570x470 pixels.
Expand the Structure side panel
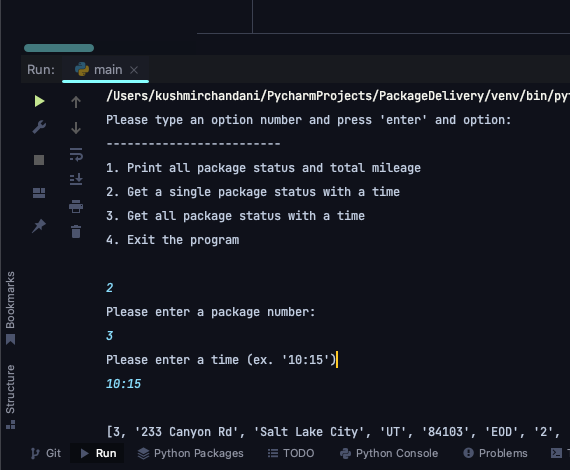pos(10,397)
